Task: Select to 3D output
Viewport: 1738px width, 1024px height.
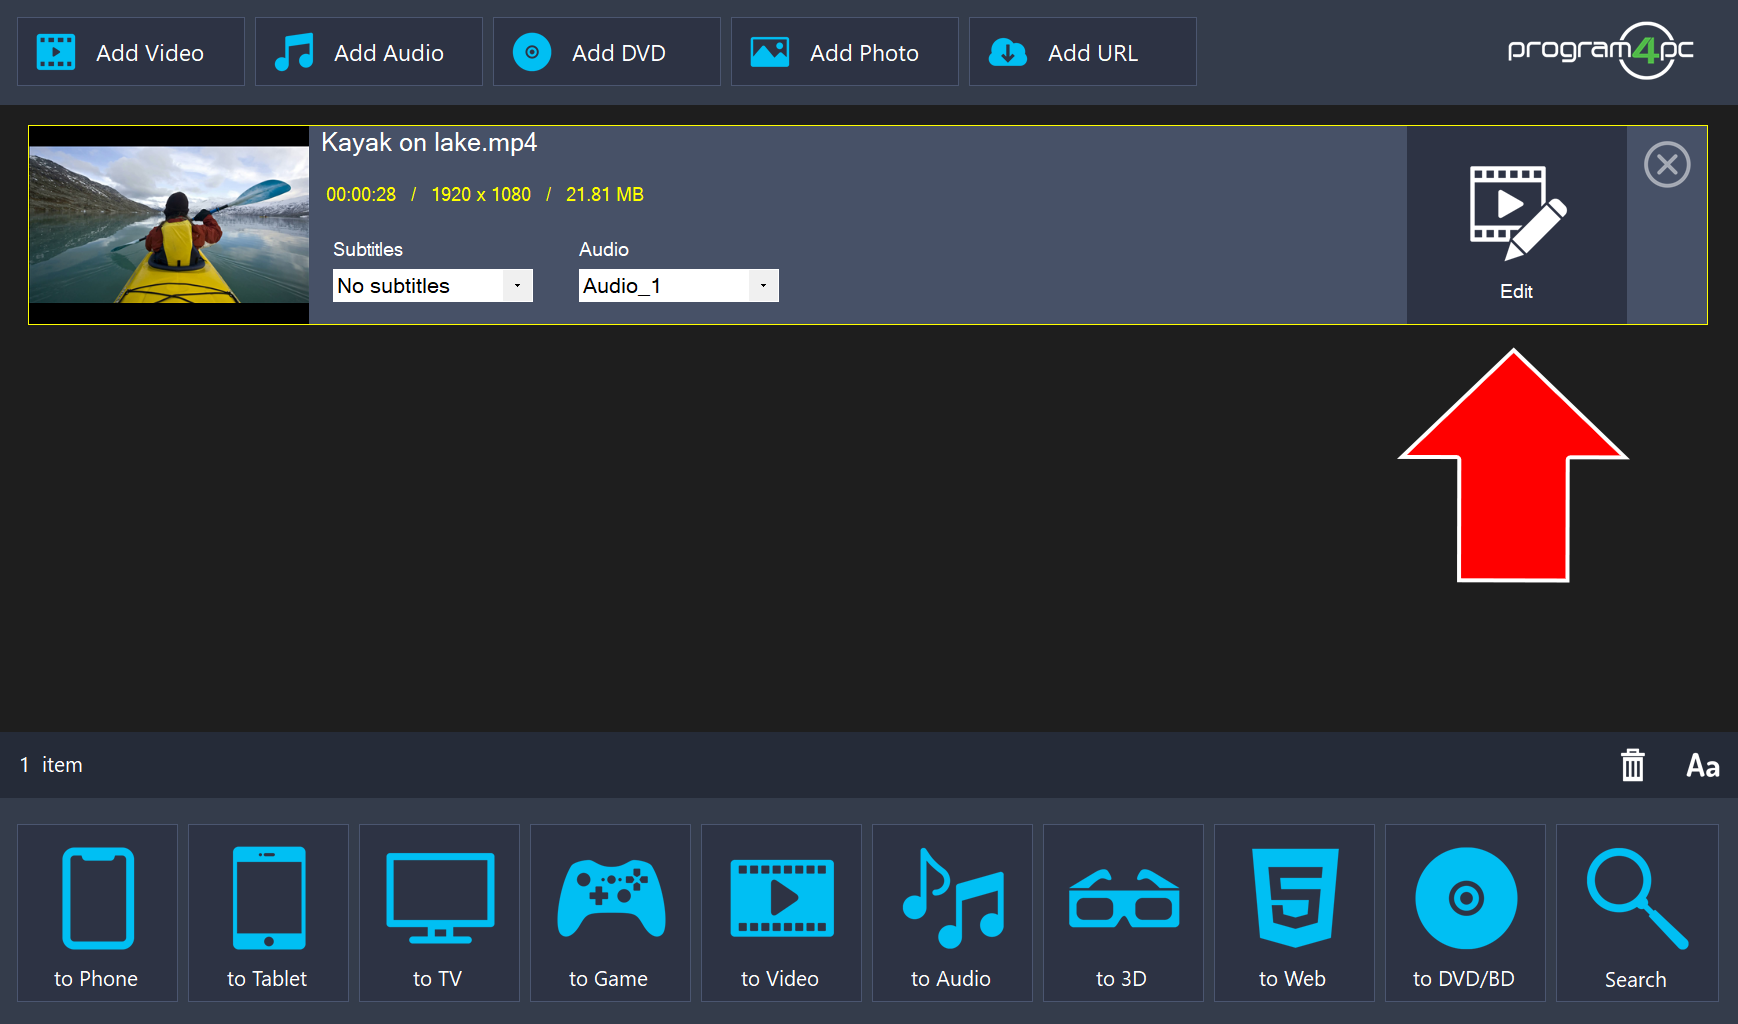Action: [x=1123, y=913]
